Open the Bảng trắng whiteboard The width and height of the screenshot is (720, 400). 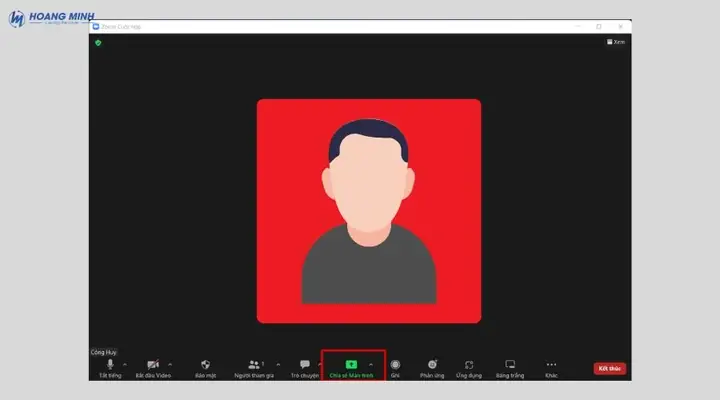pyautogui.click(x=510, y=368)
